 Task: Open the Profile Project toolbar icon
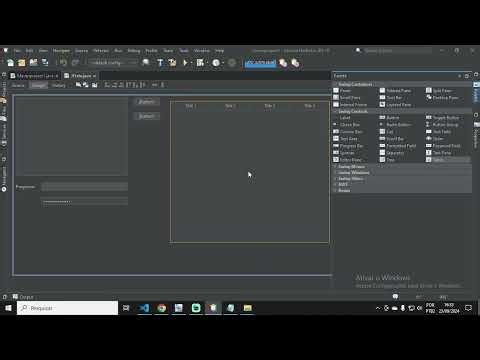click(x=216, y=62)
